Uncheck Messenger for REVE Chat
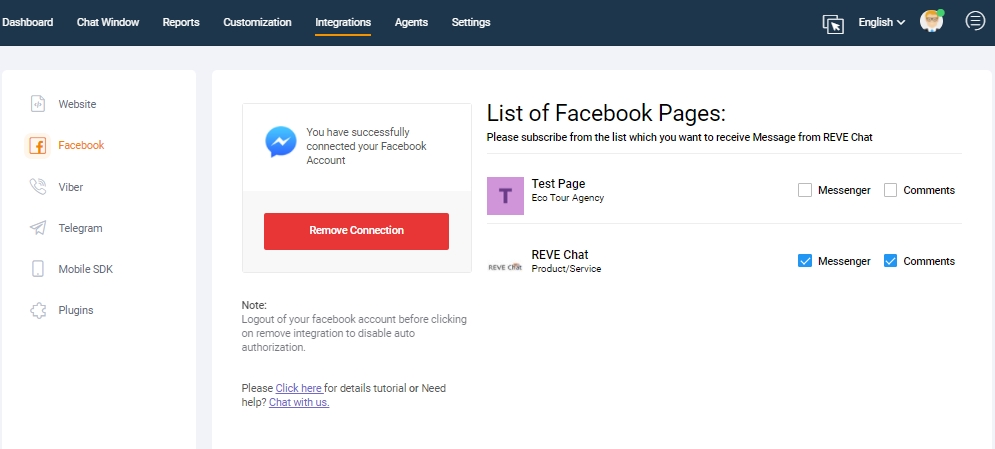The width and height of the screenshot is (995, 449). (804, 261)
